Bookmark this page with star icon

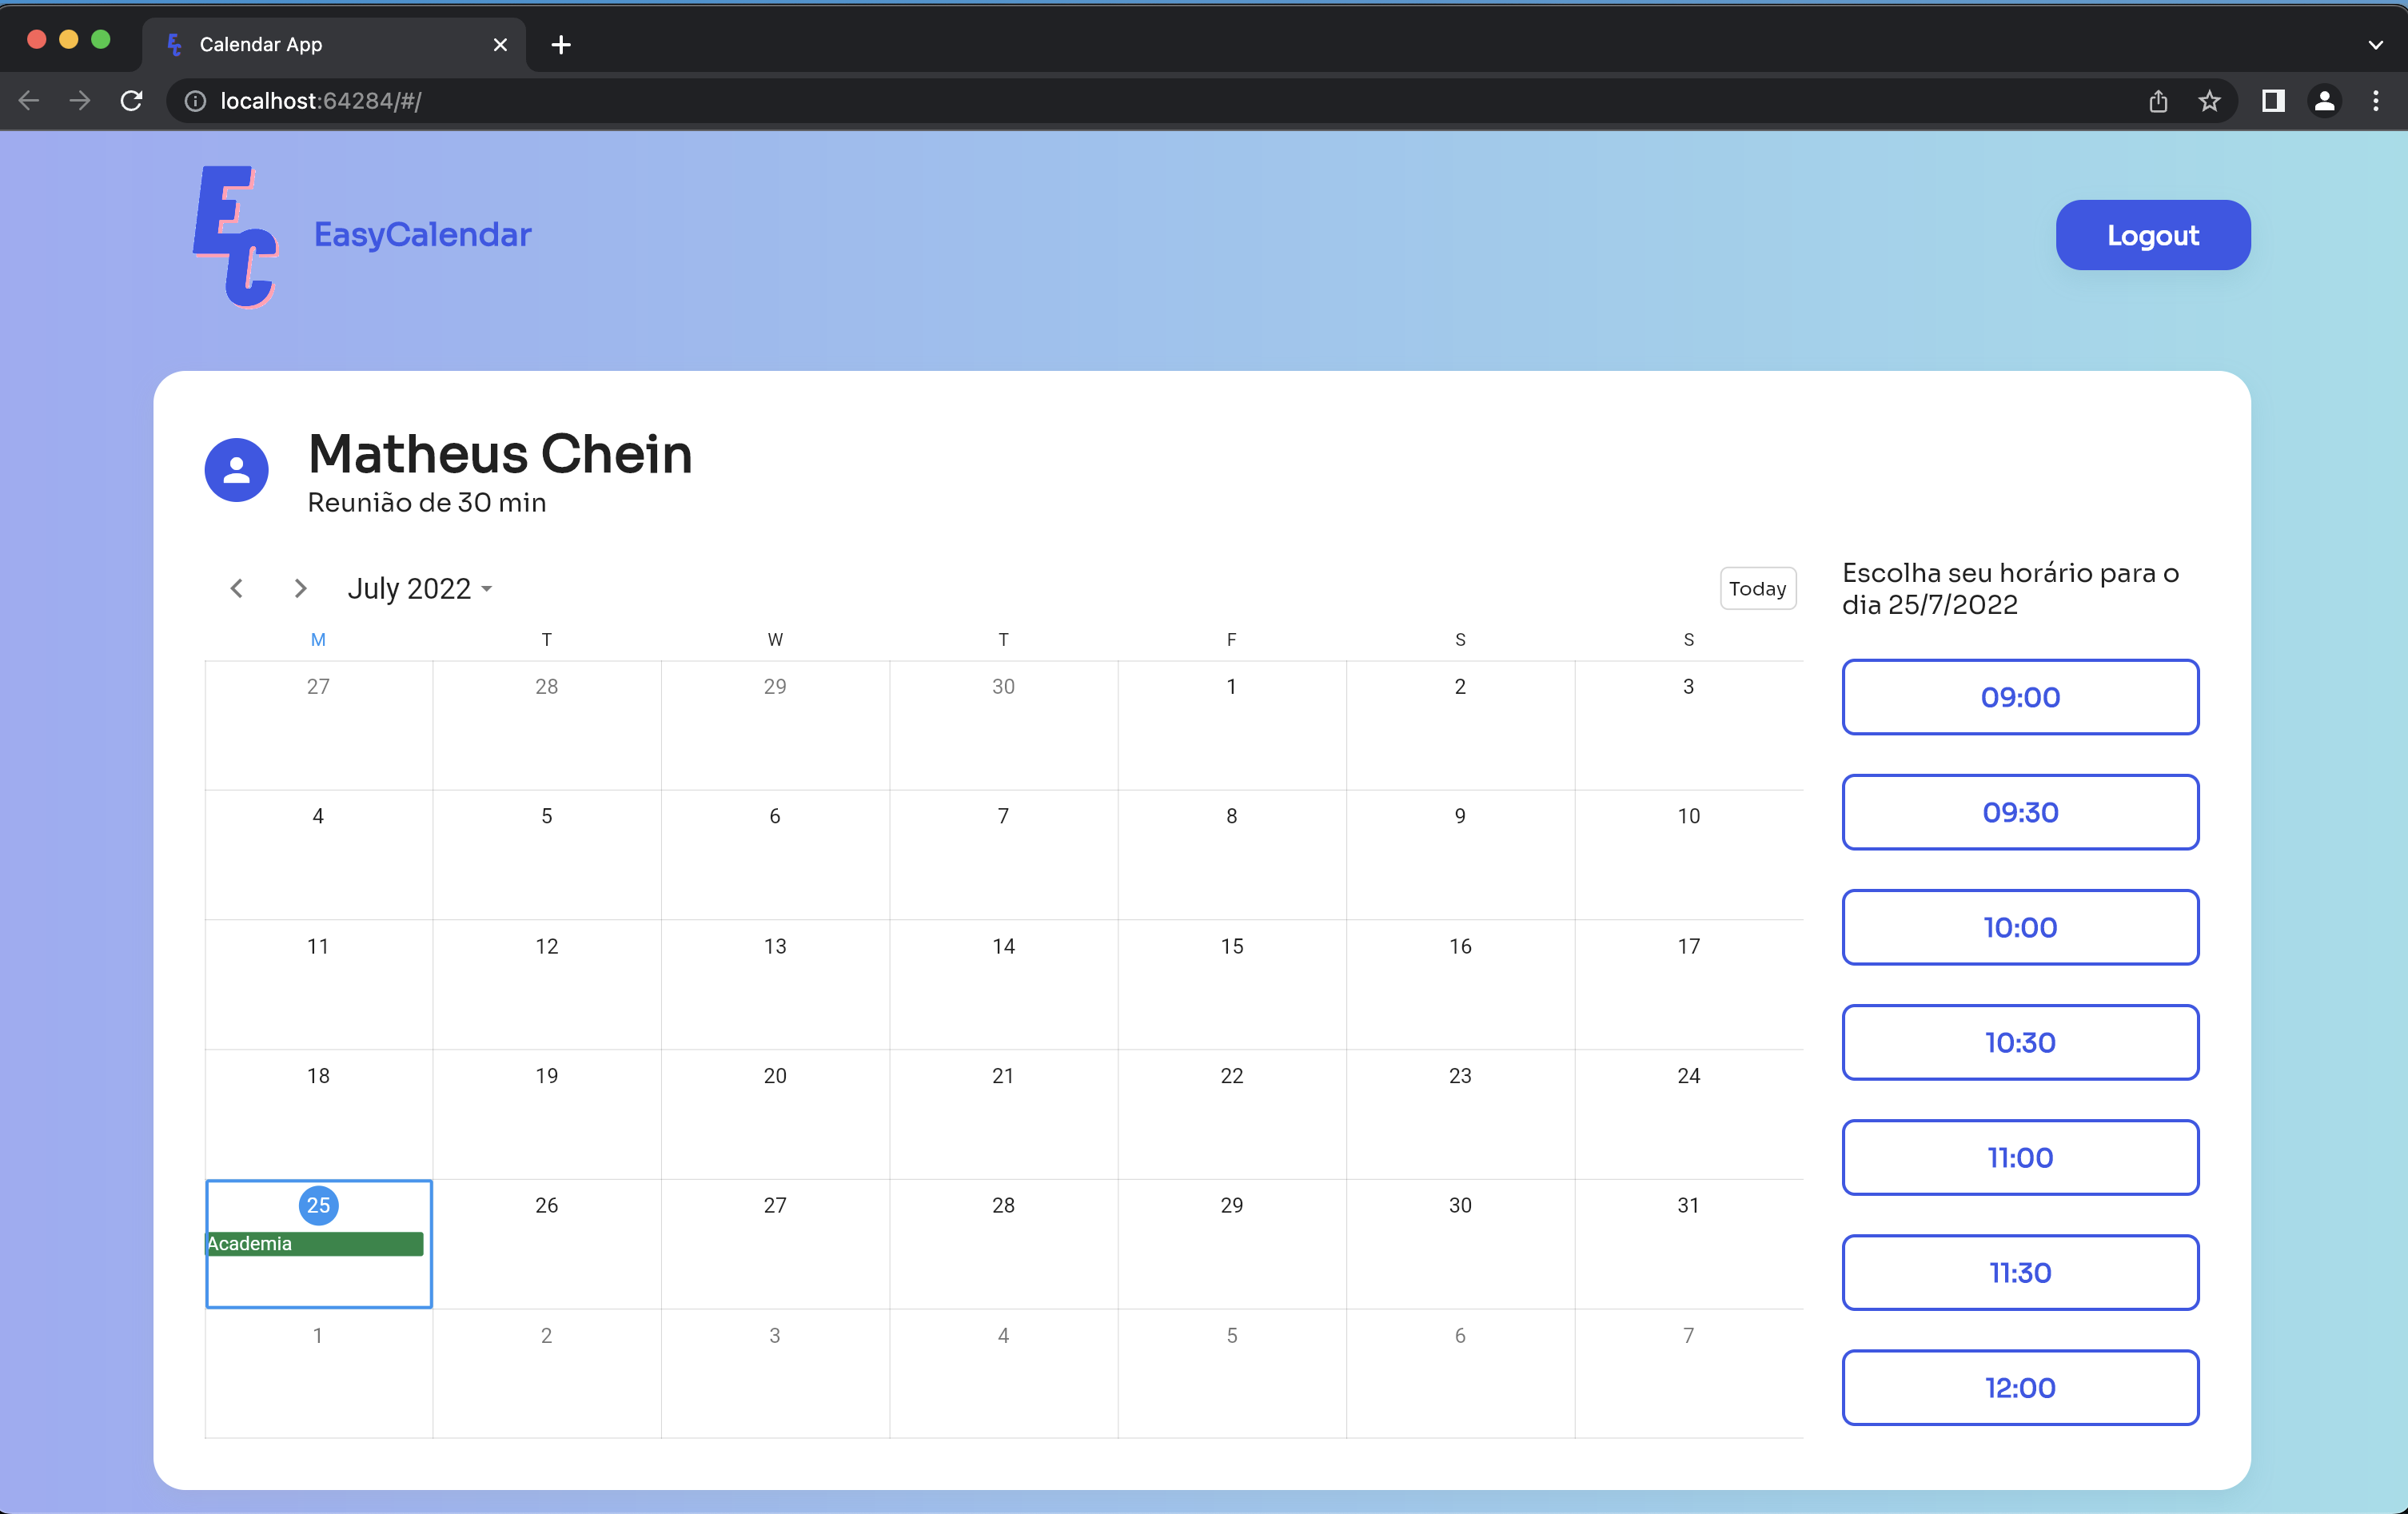click(2209, 100)
